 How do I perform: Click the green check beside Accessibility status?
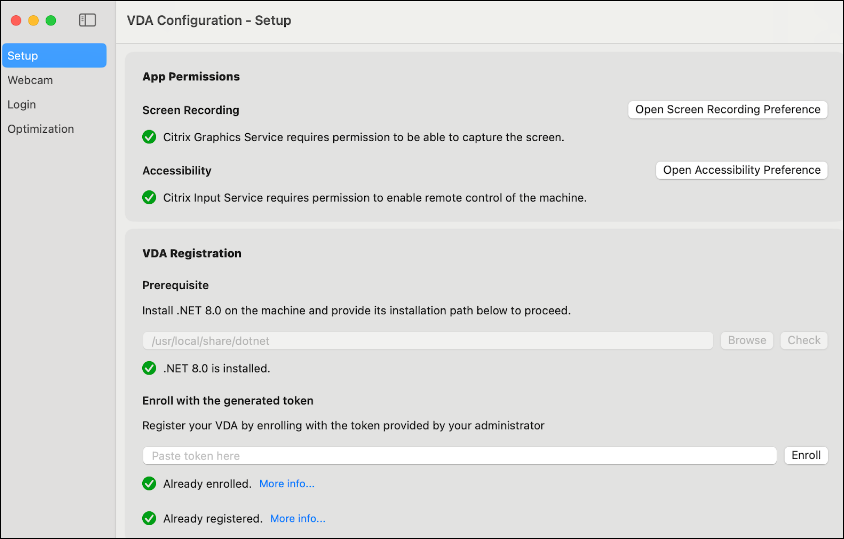149,198
